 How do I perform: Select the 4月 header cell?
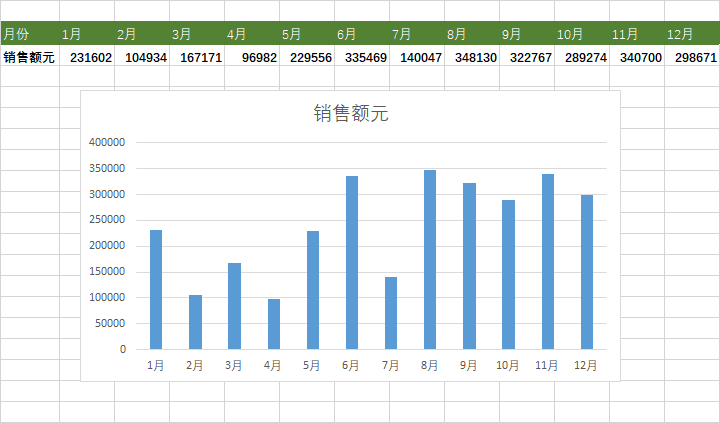pyautogui.click(x=252, y=34)
